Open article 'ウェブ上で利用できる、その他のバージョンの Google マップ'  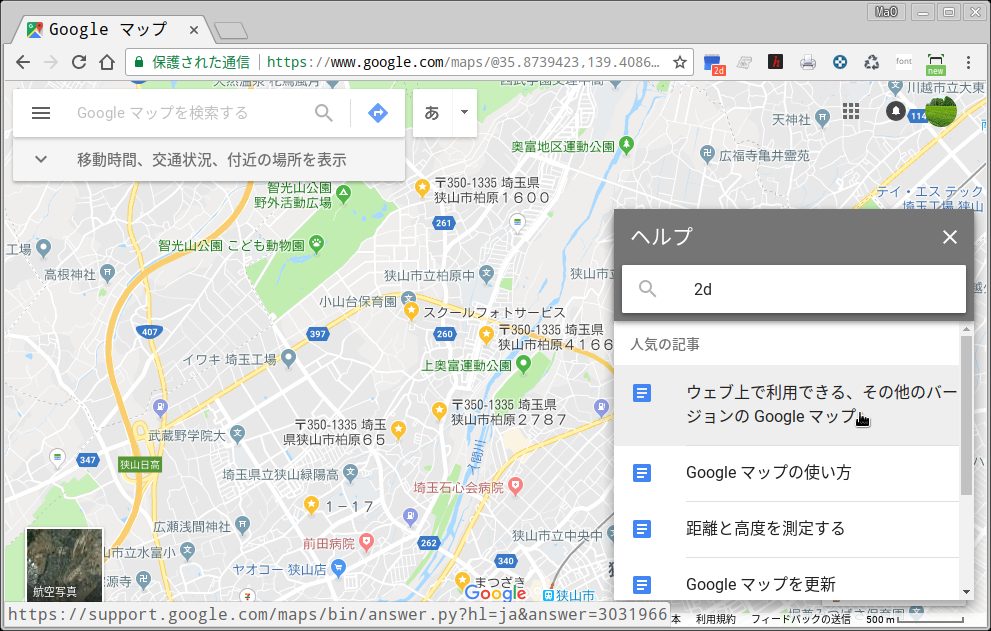click(787, 405)
